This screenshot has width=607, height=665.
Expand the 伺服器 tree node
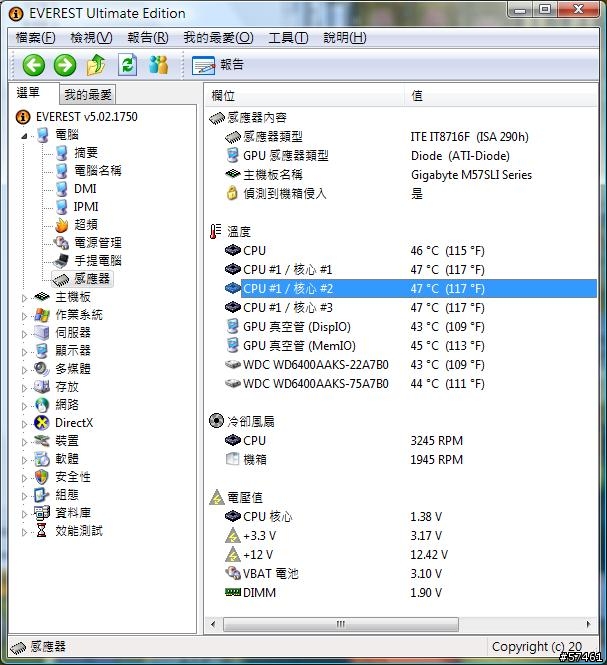24,334
